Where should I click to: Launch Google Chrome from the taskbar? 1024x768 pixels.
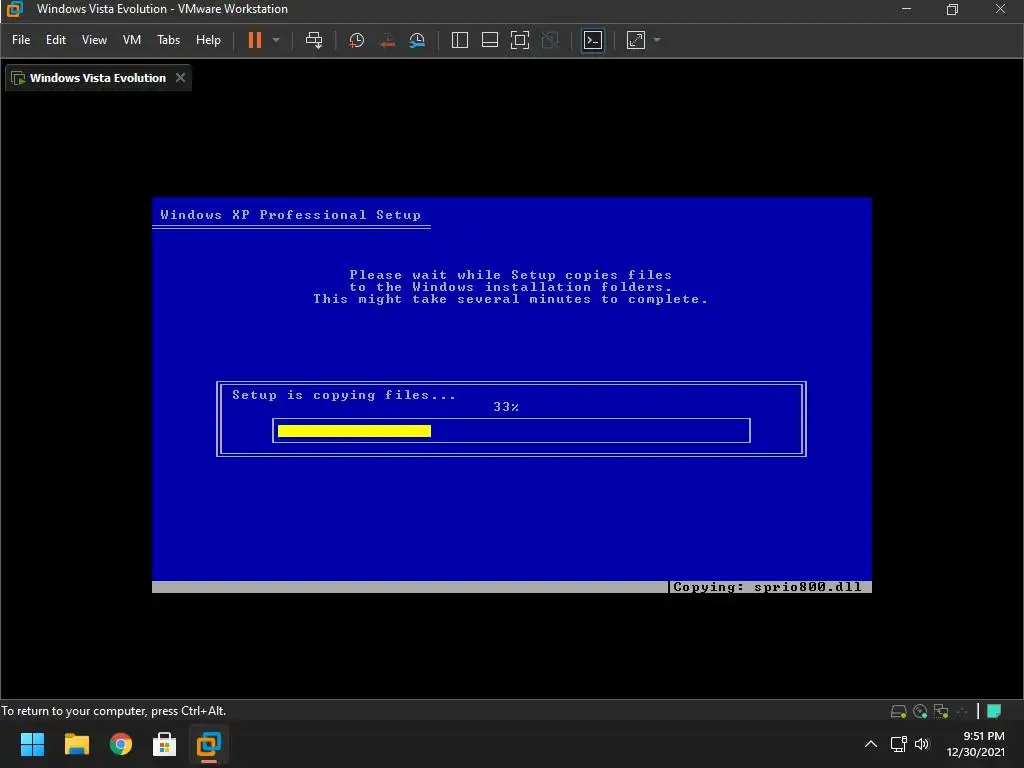[x=121, y=744]
